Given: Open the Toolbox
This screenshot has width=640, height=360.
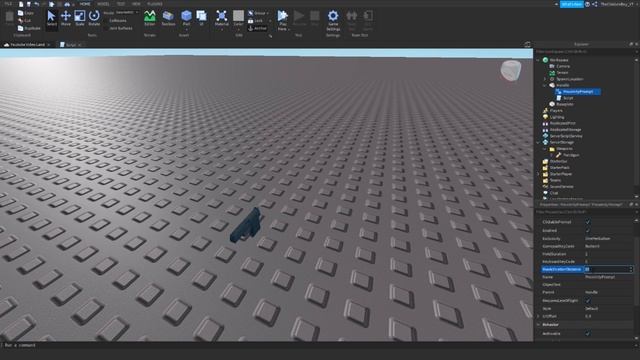Looking at the screenshot, I should pyautogui.click(x=168, y=18).
